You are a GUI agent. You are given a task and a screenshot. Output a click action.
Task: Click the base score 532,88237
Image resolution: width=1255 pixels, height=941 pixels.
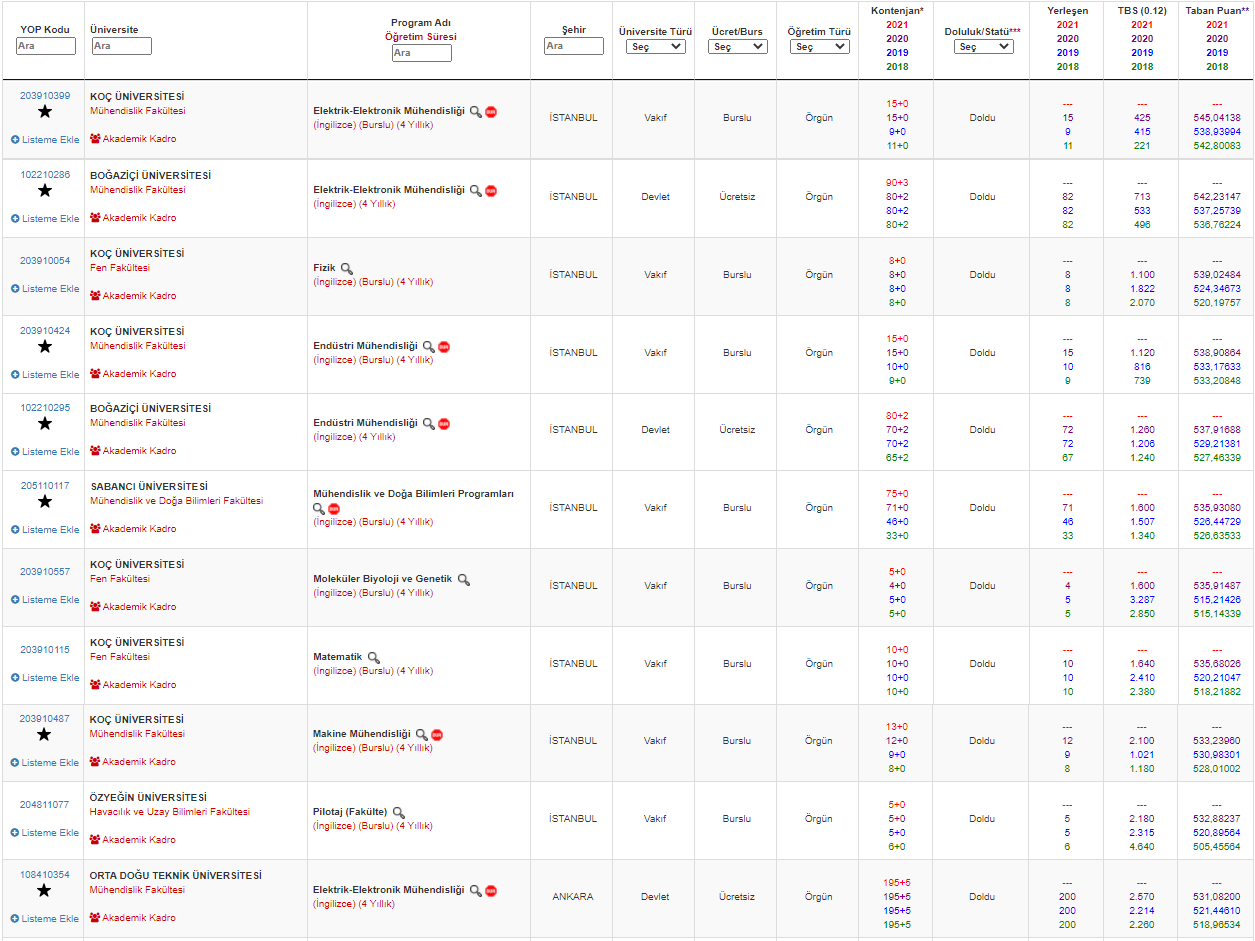[x=1217, y=819]
